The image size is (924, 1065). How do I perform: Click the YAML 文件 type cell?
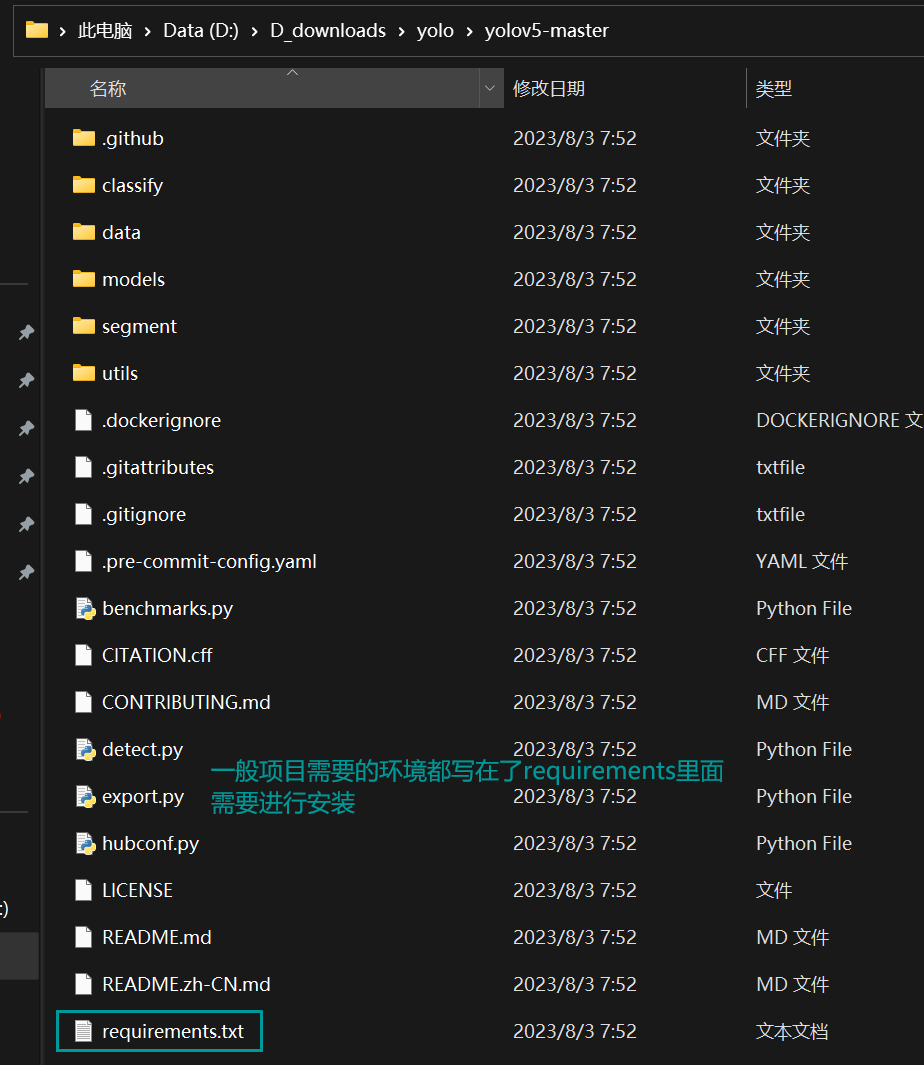point(802,561)
